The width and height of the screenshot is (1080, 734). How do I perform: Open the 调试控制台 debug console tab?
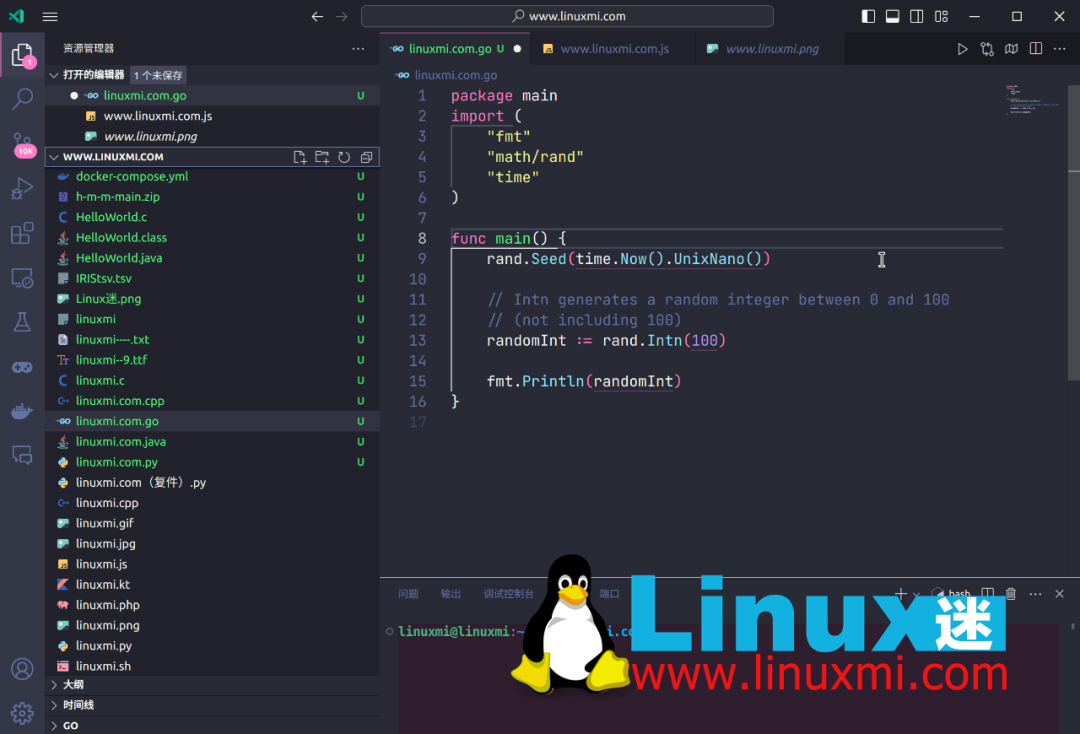coord(508,594)
